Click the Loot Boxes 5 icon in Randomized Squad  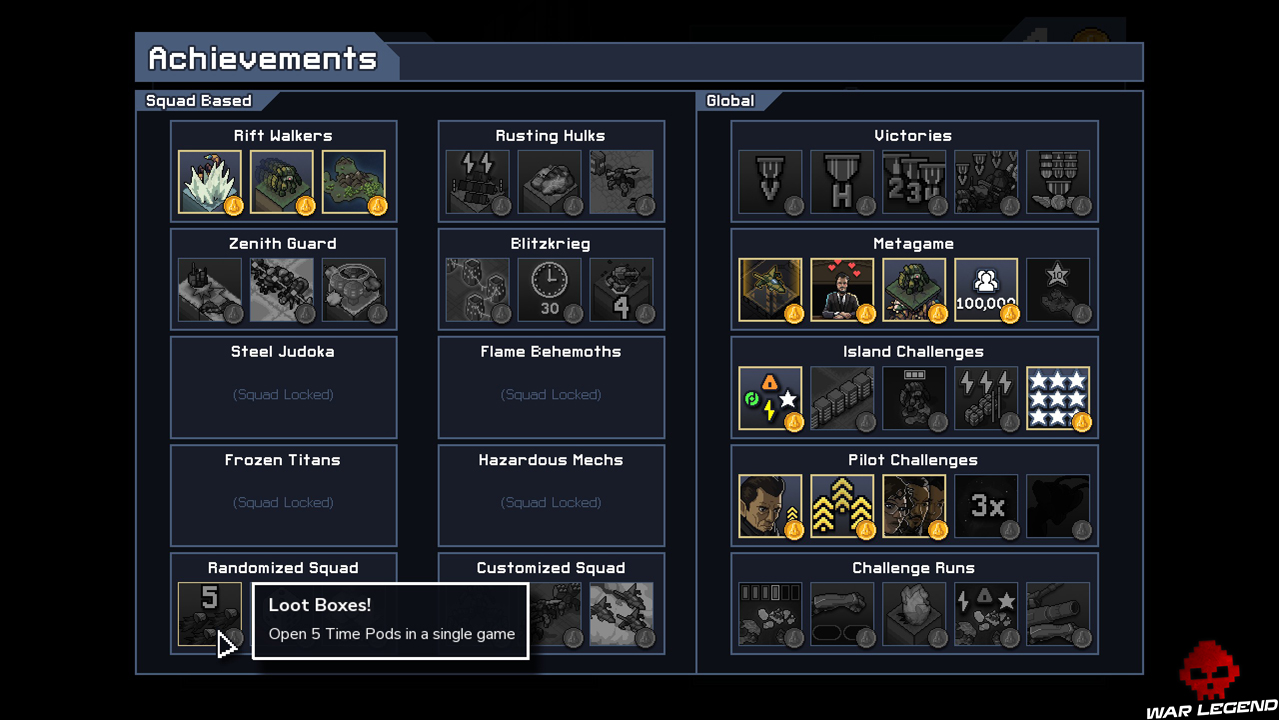[x=210, y=614]
